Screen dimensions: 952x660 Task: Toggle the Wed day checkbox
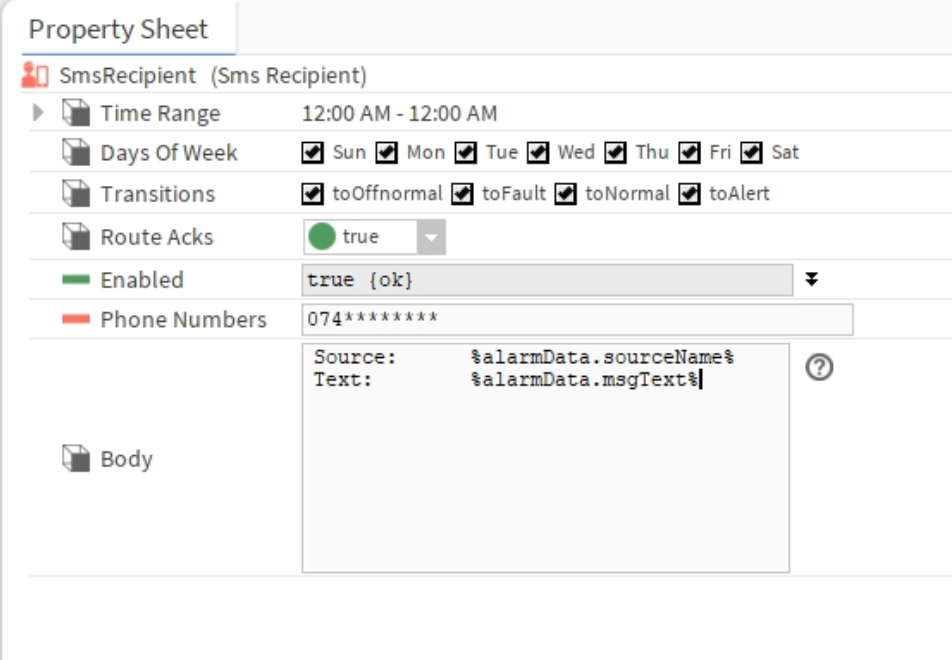(x=538, y=153)
